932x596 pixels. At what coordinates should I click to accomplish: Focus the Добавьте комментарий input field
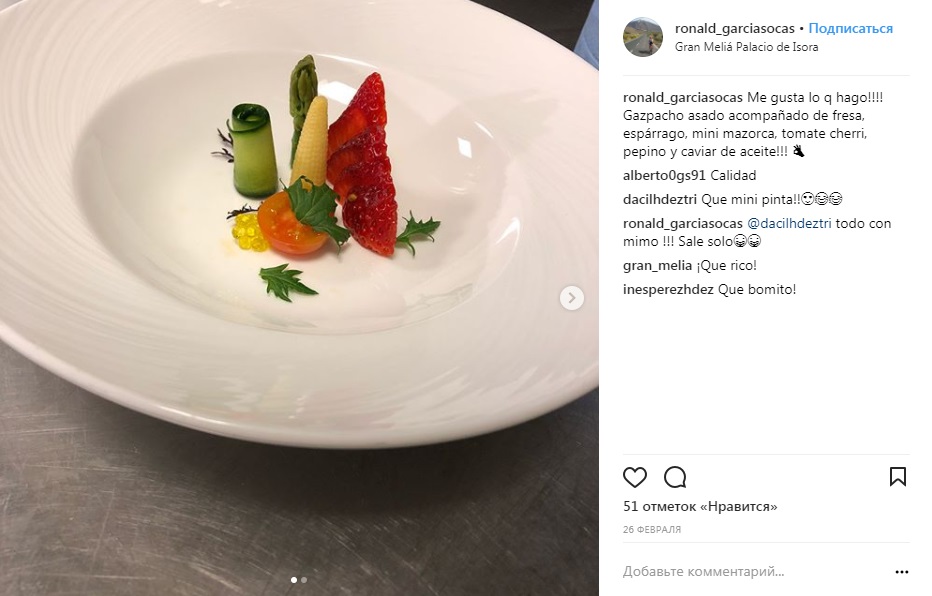pyautogui.click(x=755, y=572)
